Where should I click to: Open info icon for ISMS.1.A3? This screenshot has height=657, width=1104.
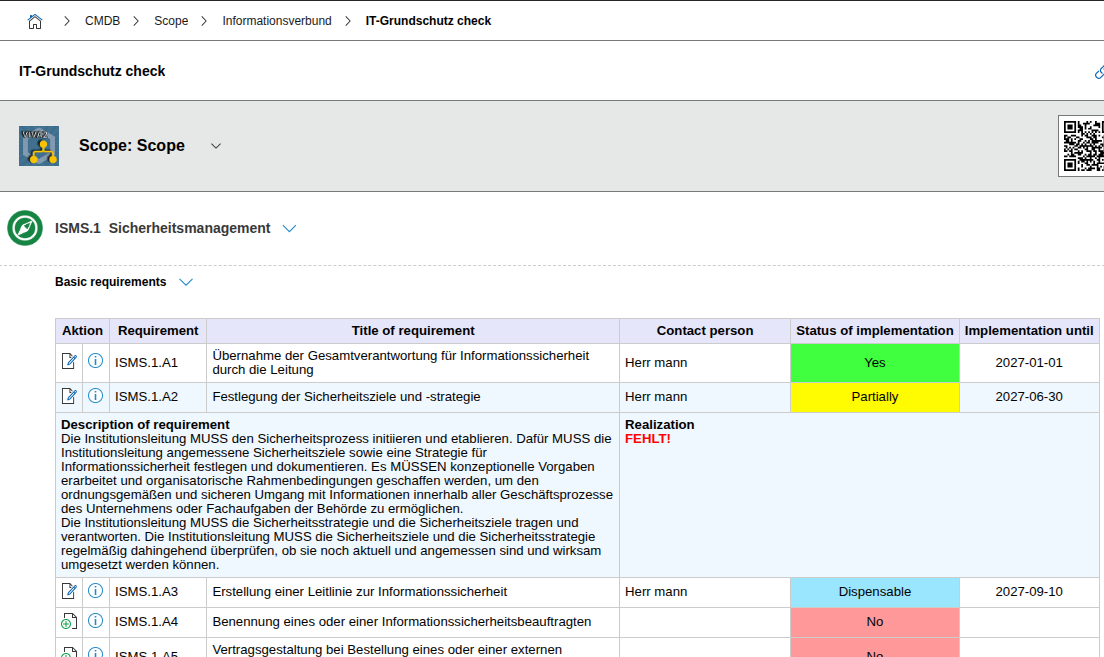pyautogui.click(x=95, y=591)
